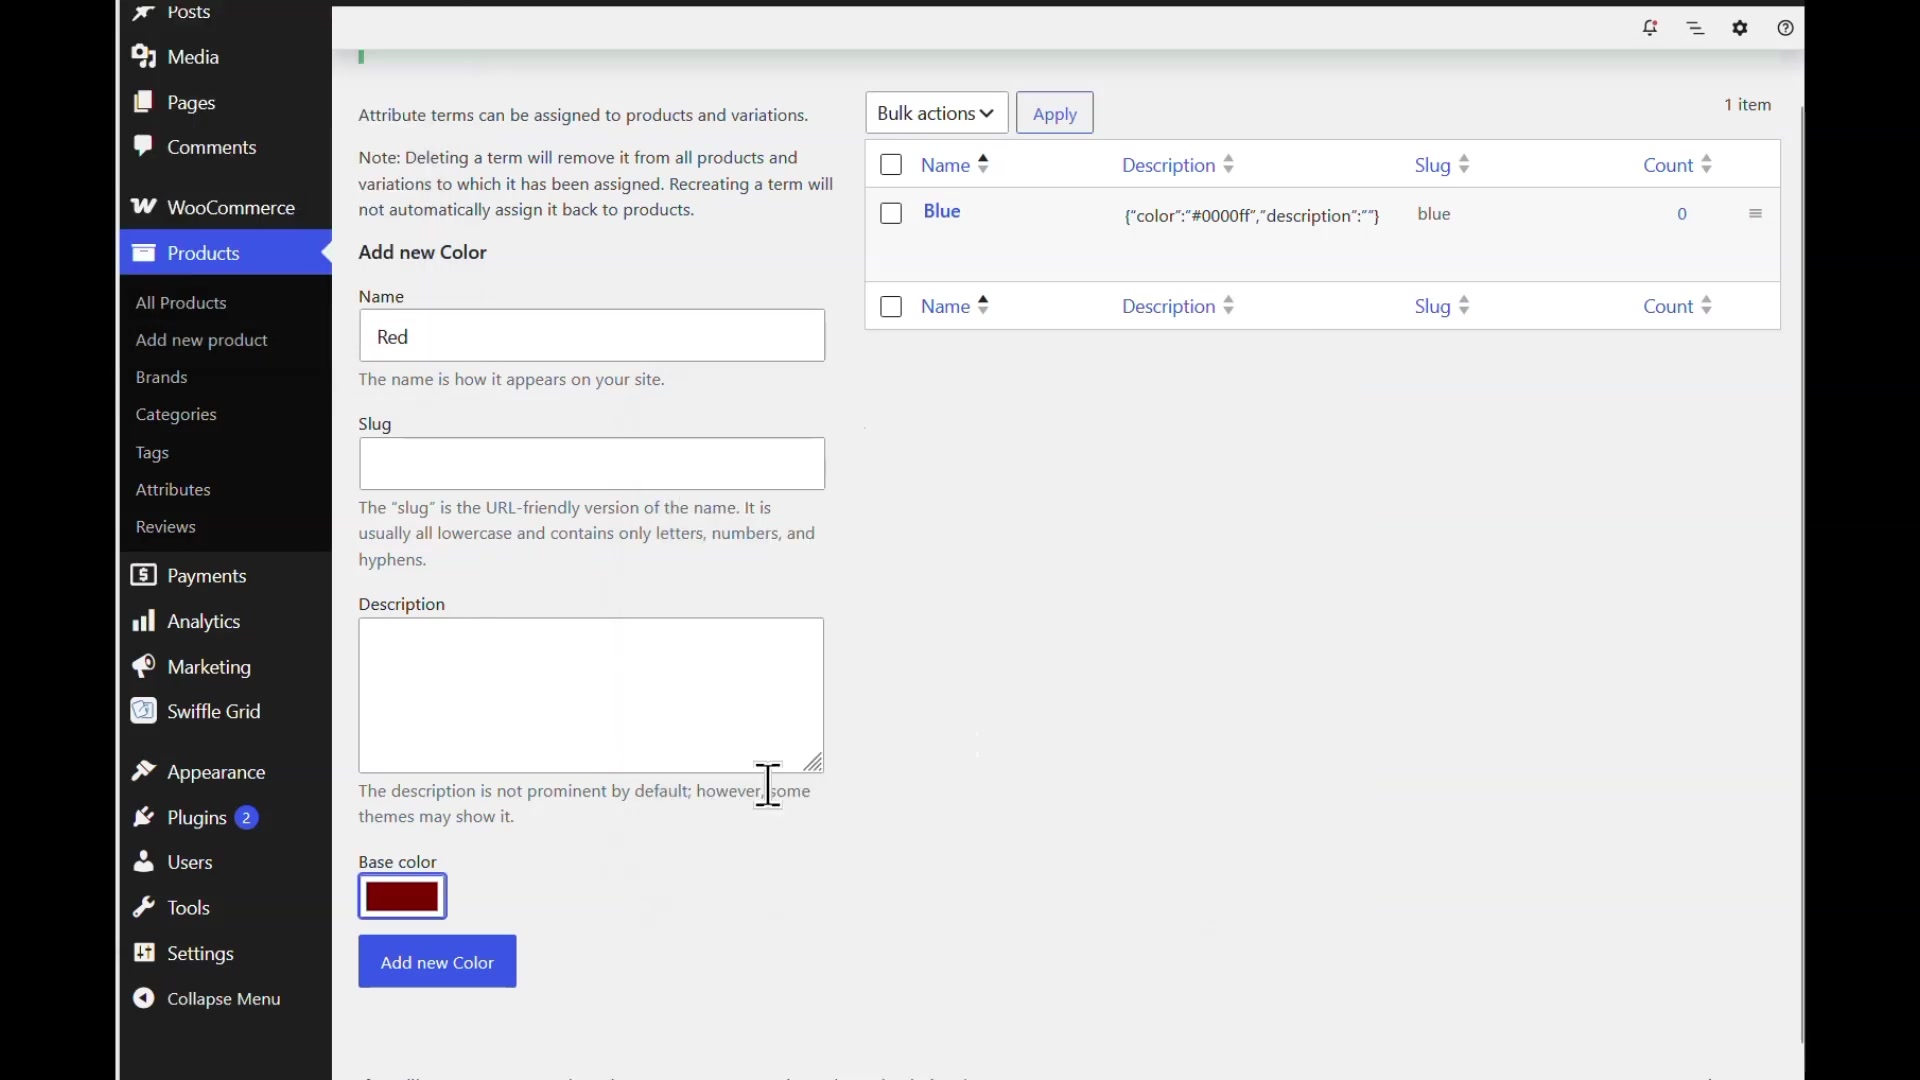Screen dimensions: 1920x1080
Task: Sort by Name in header row
Action: click(955, 165)
